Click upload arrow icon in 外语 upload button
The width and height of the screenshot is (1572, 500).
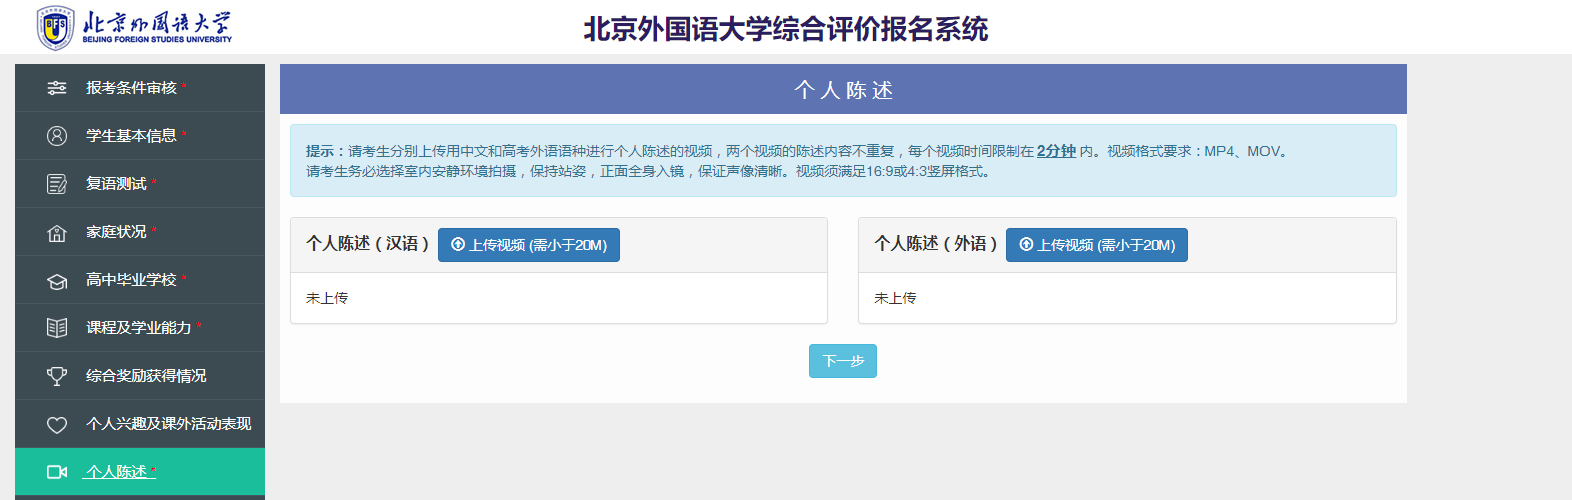(1026, 245)
